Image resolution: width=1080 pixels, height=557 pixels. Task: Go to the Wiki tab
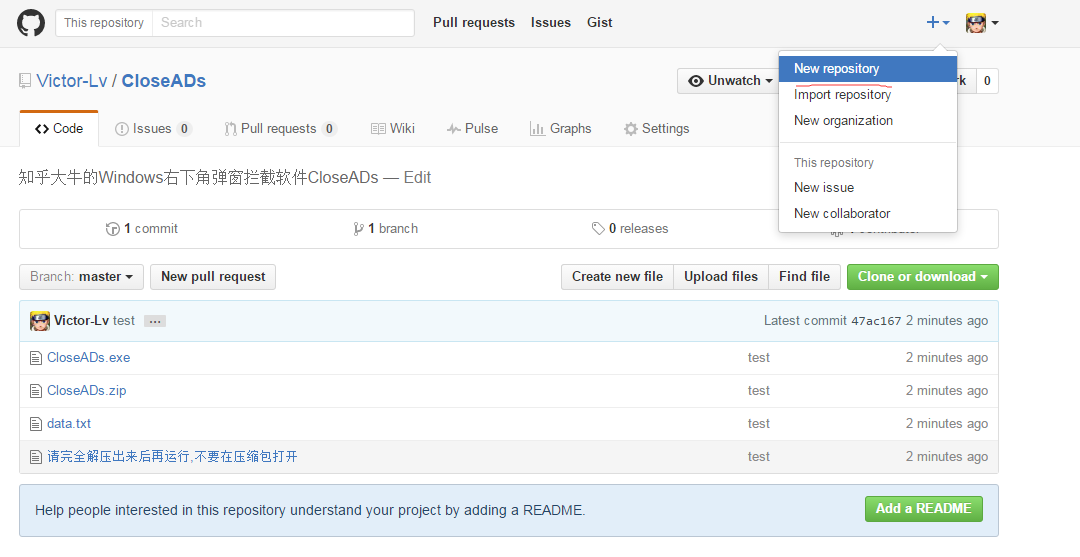393,129
